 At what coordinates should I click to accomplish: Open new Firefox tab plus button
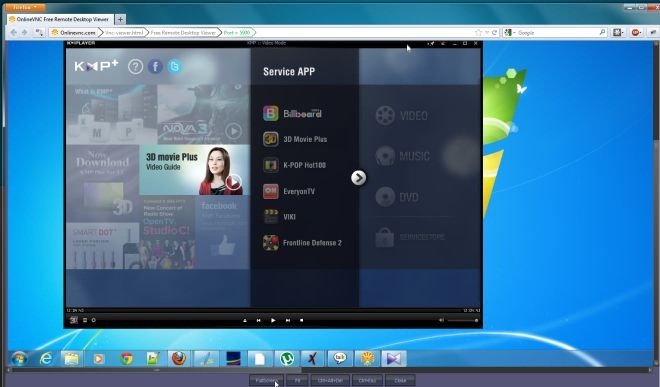pos(120,19)
